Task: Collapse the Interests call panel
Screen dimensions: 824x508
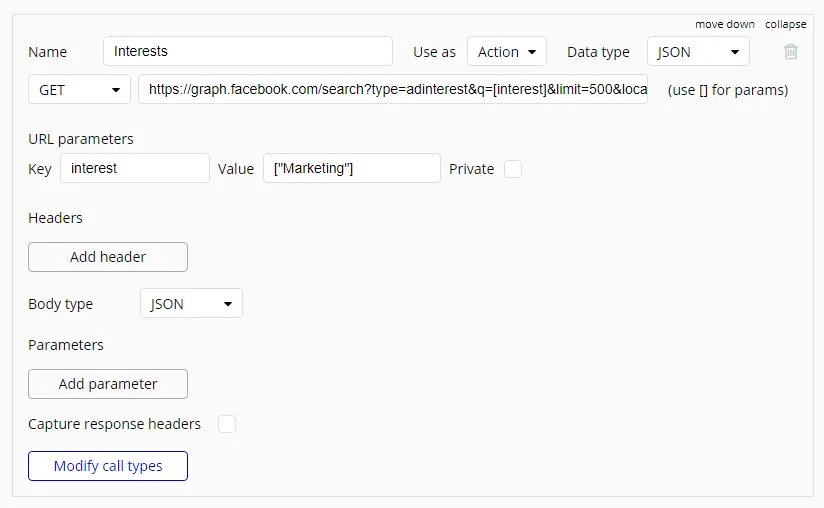Action: [x=785, y=24]
